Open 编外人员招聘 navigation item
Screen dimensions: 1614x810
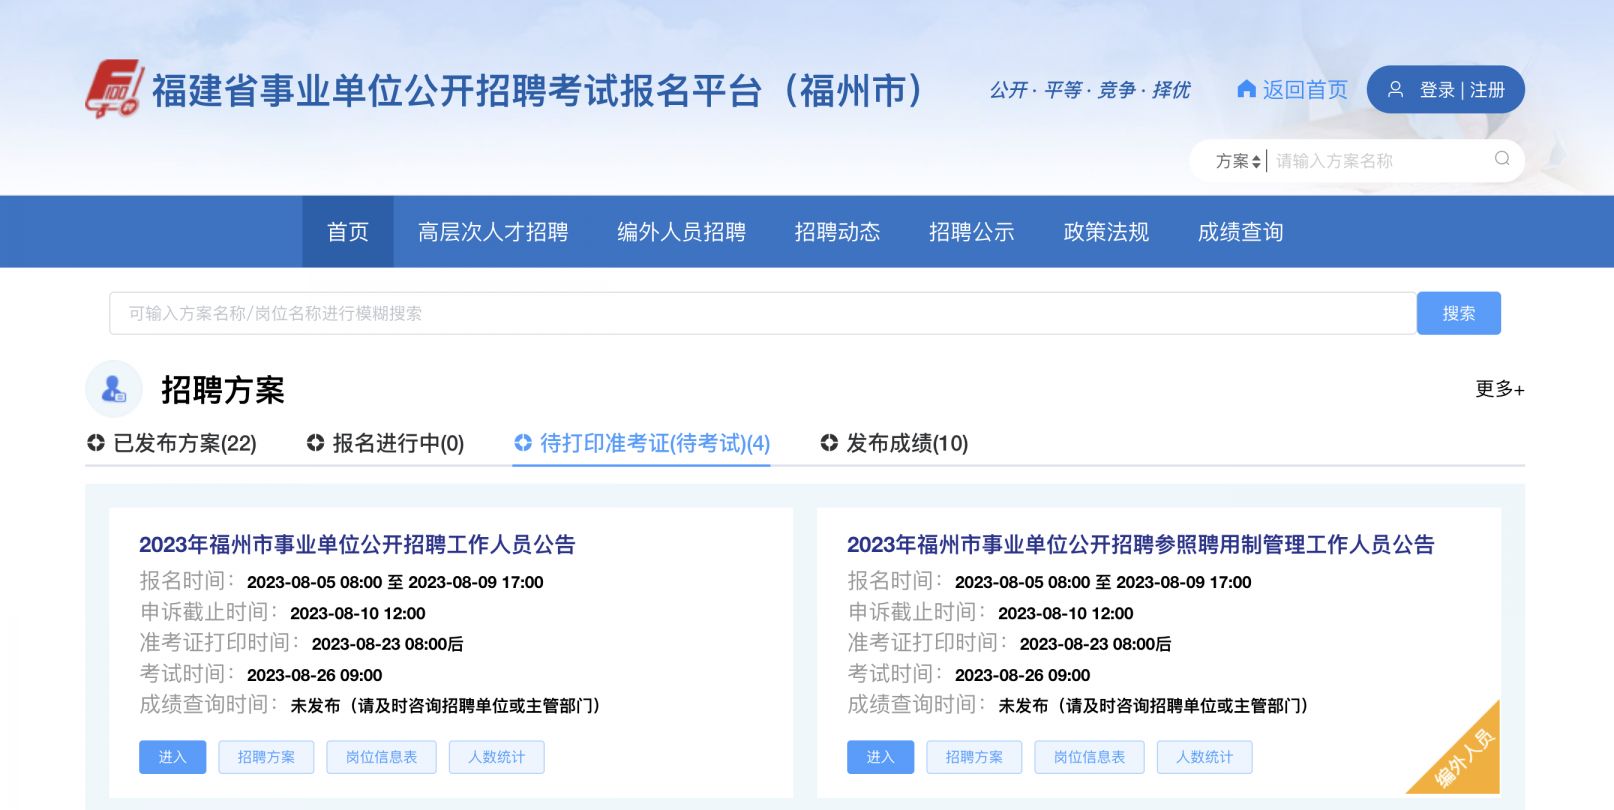point(681,232)
